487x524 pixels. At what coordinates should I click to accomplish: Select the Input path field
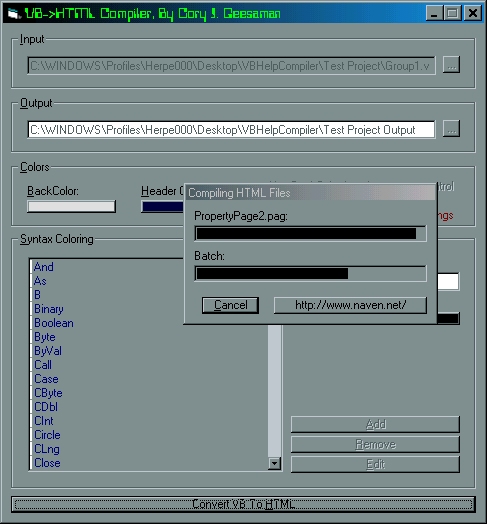[231, 66]
